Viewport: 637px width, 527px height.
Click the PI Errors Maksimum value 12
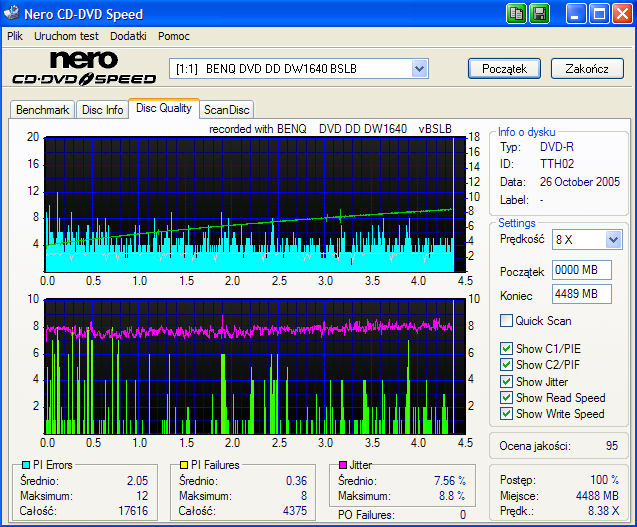pos(142,496)
